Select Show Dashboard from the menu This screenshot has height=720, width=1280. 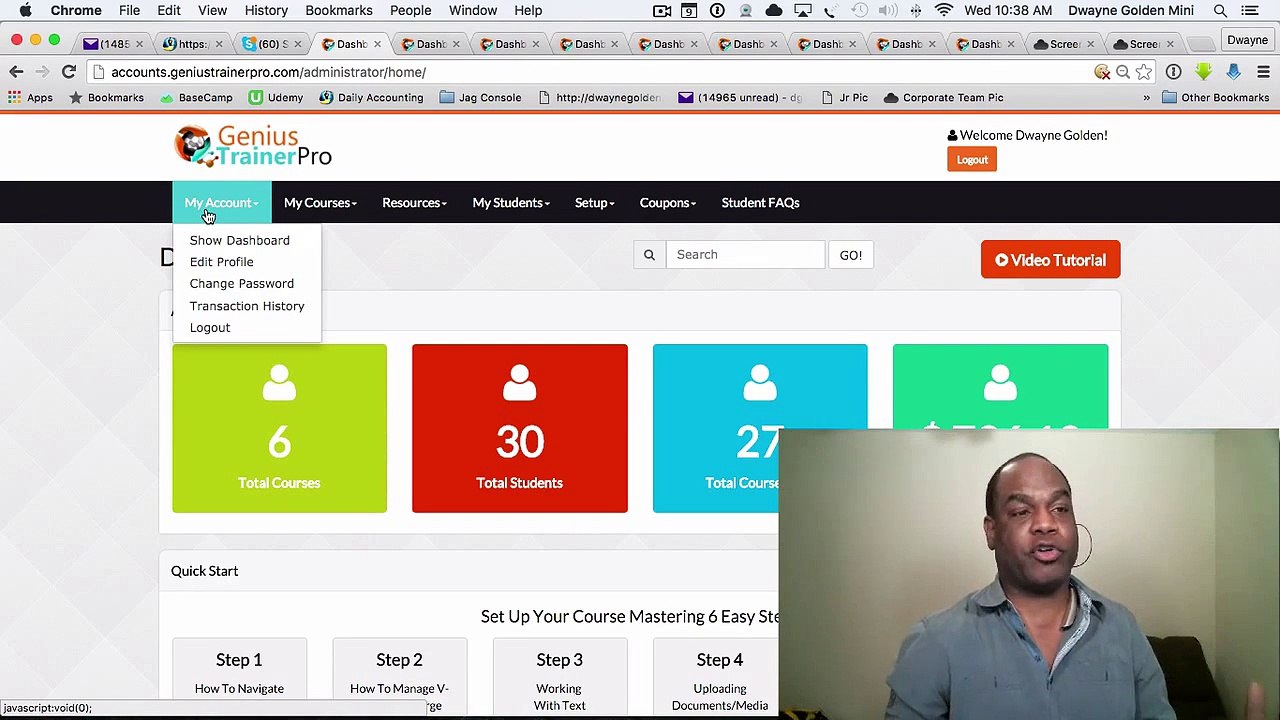(x=240, y=240)
